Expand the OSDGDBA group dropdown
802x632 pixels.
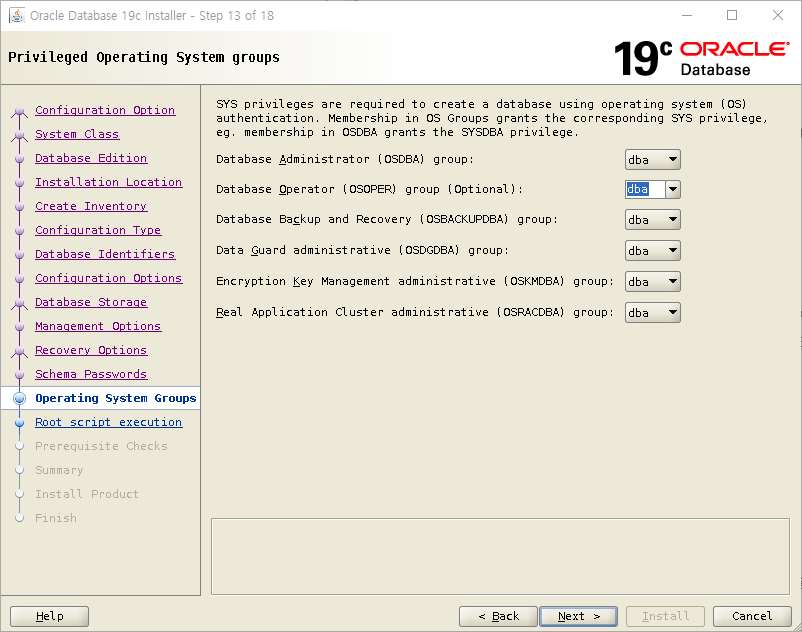tap(653, 251)
